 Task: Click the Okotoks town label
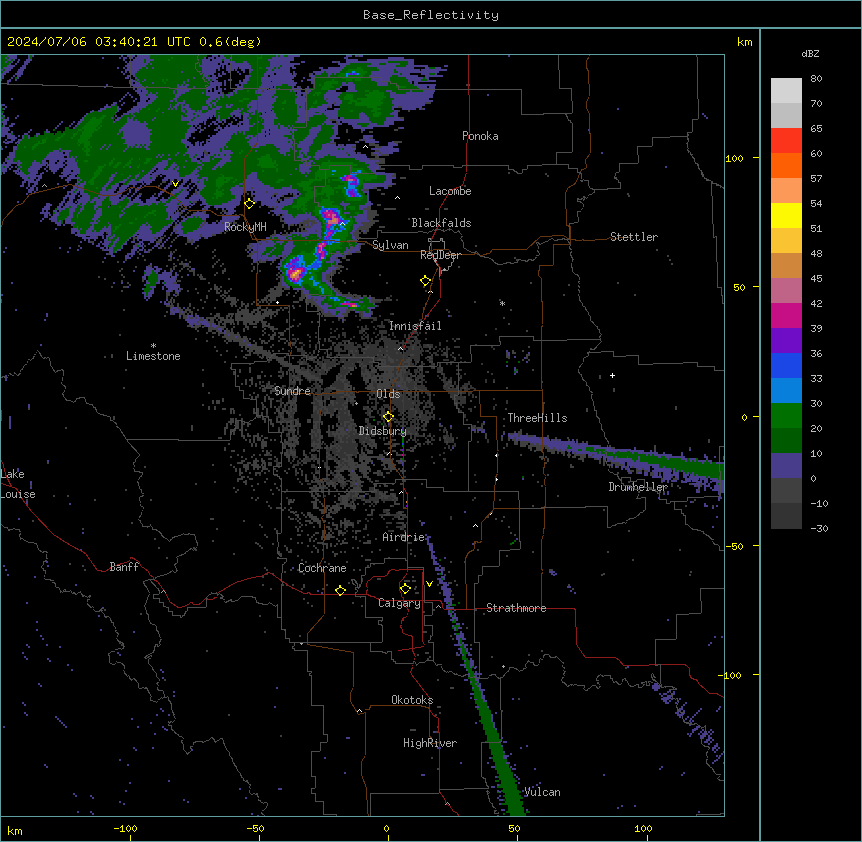click(x=412, y=700)
